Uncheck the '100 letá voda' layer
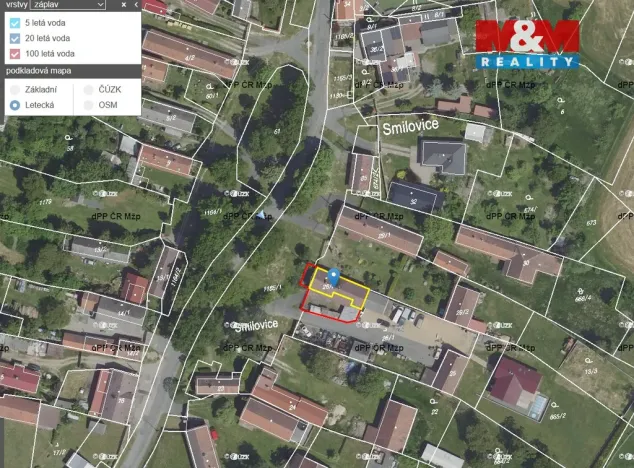The height and width of the screenshot is (468, 634). 15,54
